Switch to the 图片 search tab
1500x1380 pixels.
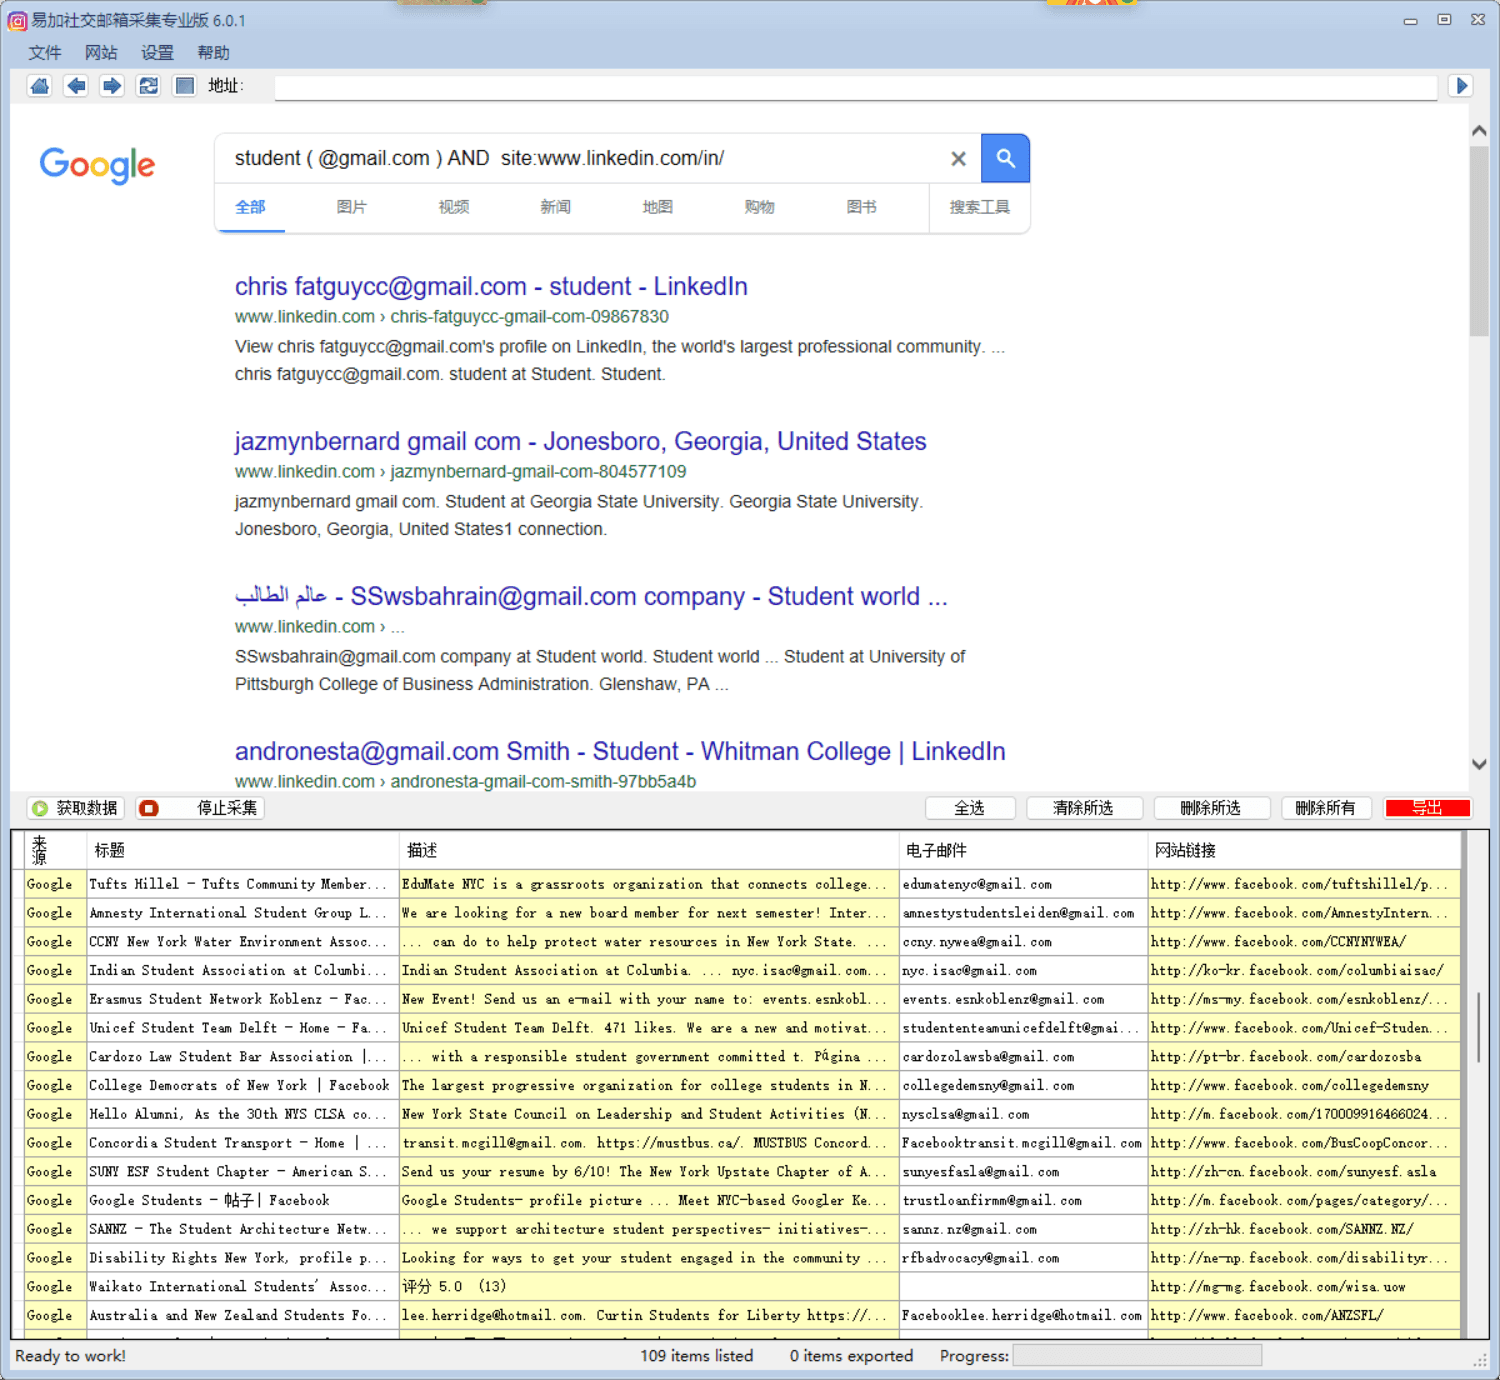coord(352,207)
